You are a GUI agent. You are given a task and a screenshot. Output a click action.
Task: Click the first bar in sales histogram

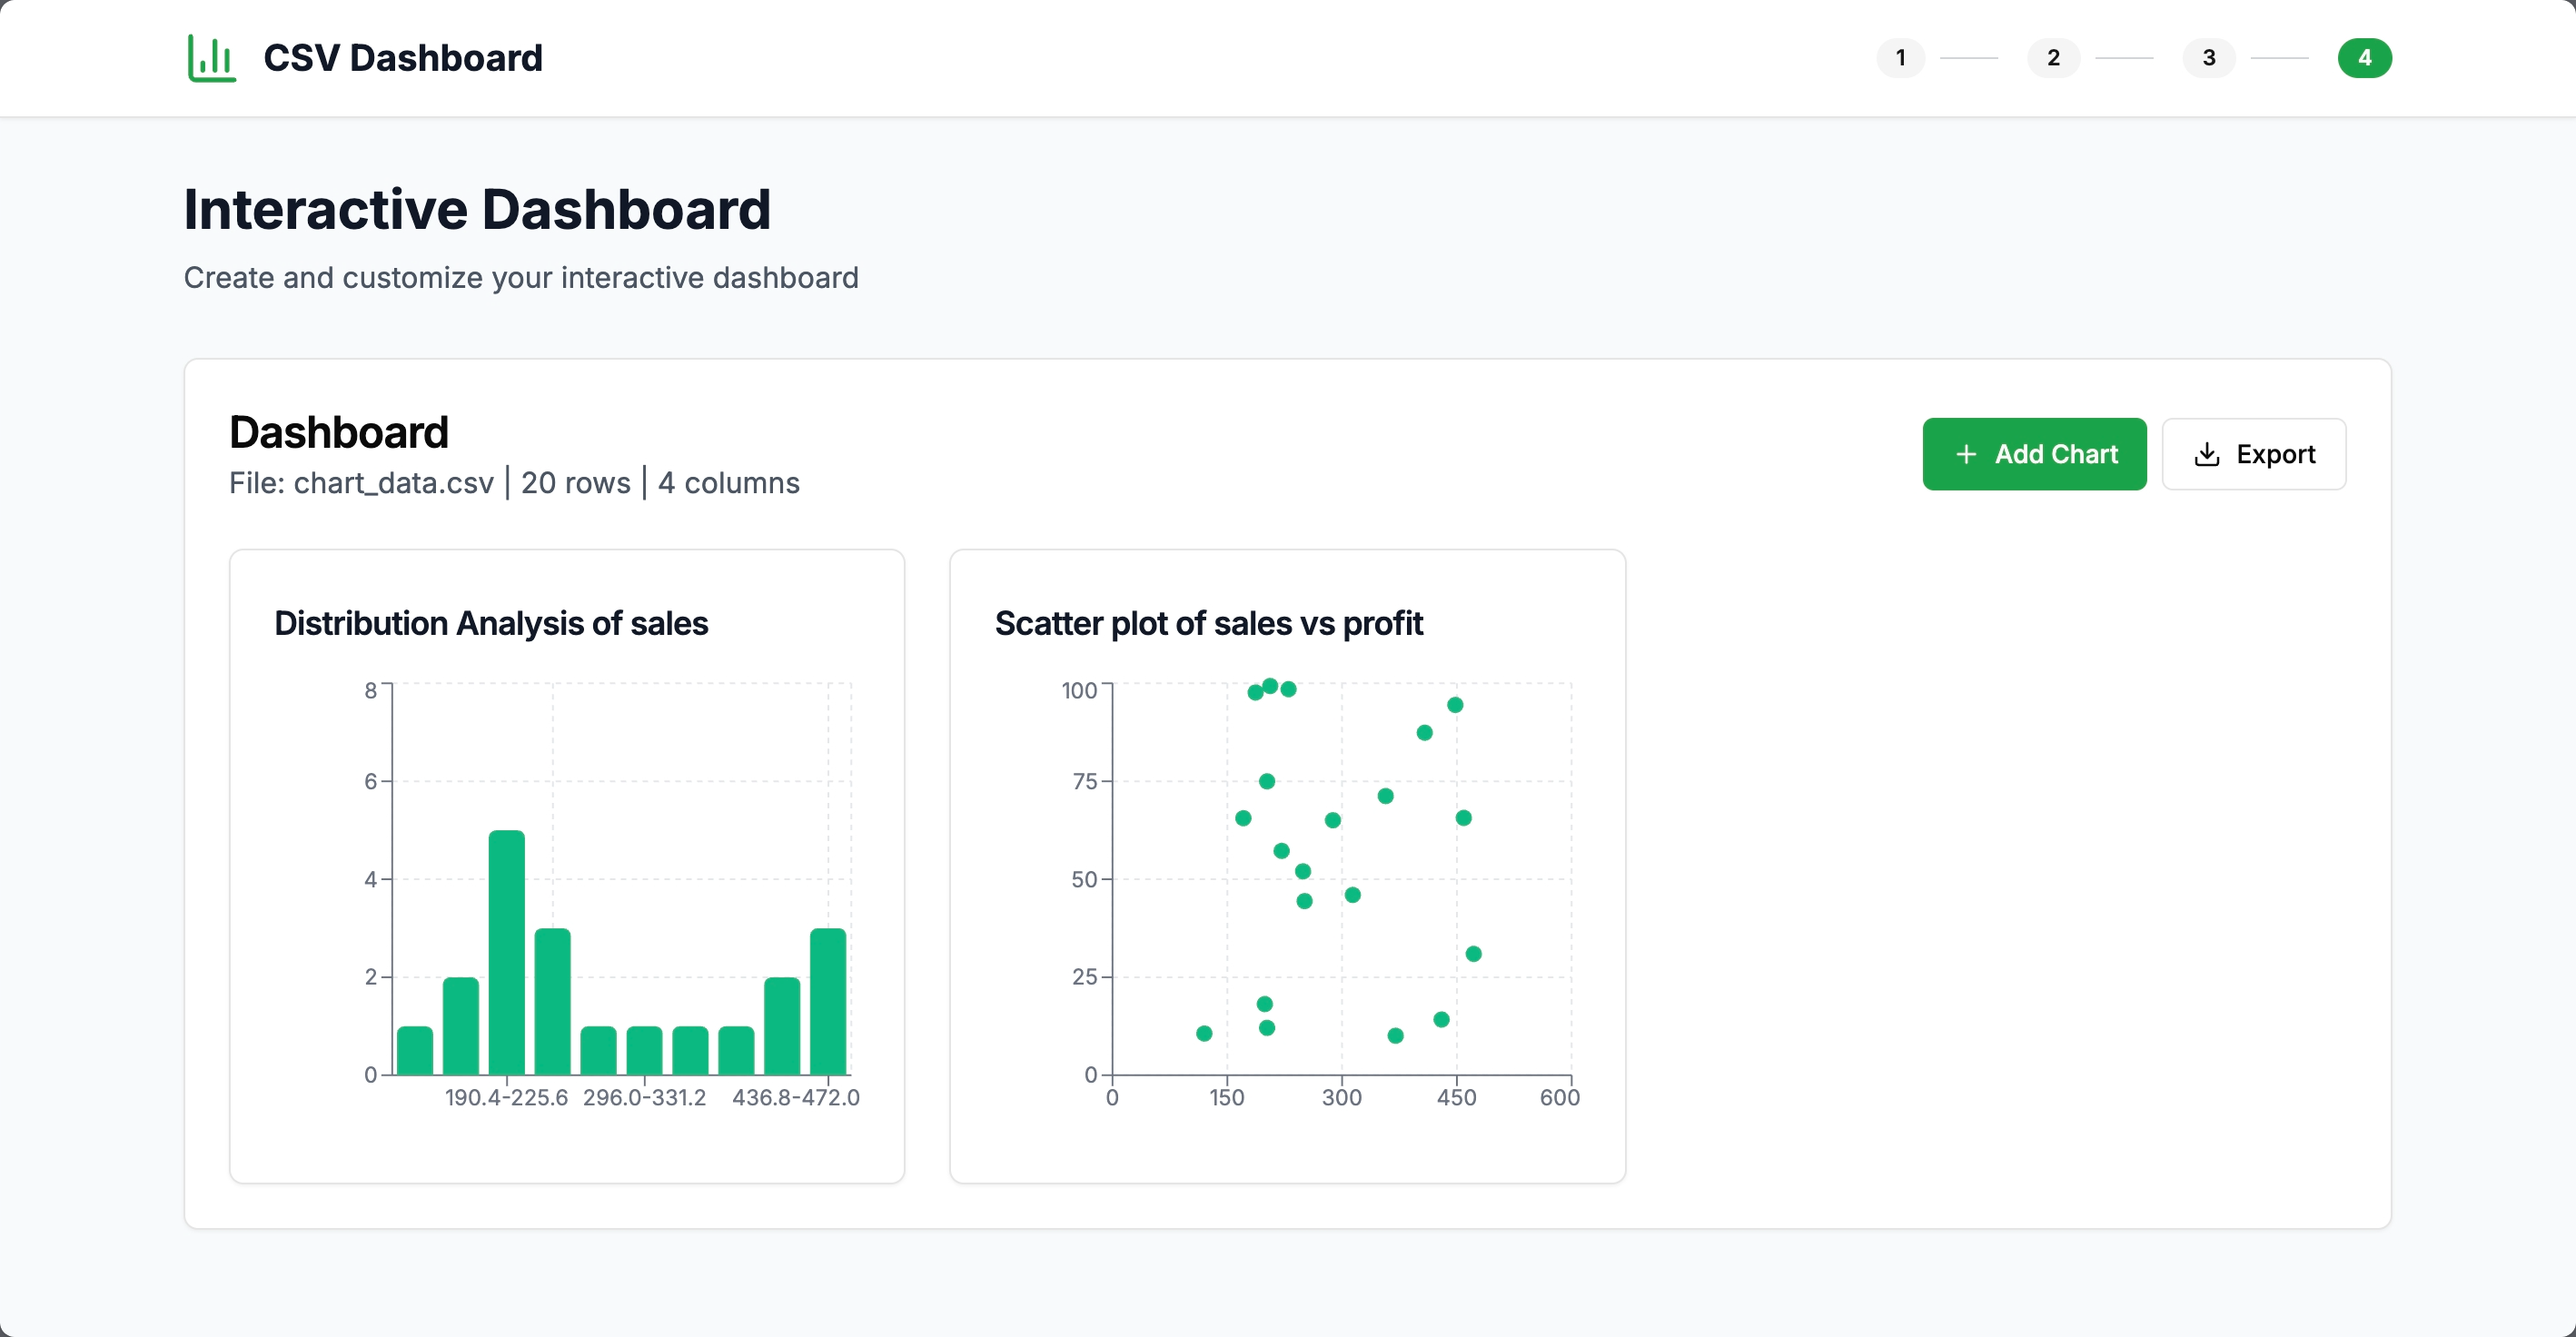point(415,1050)
